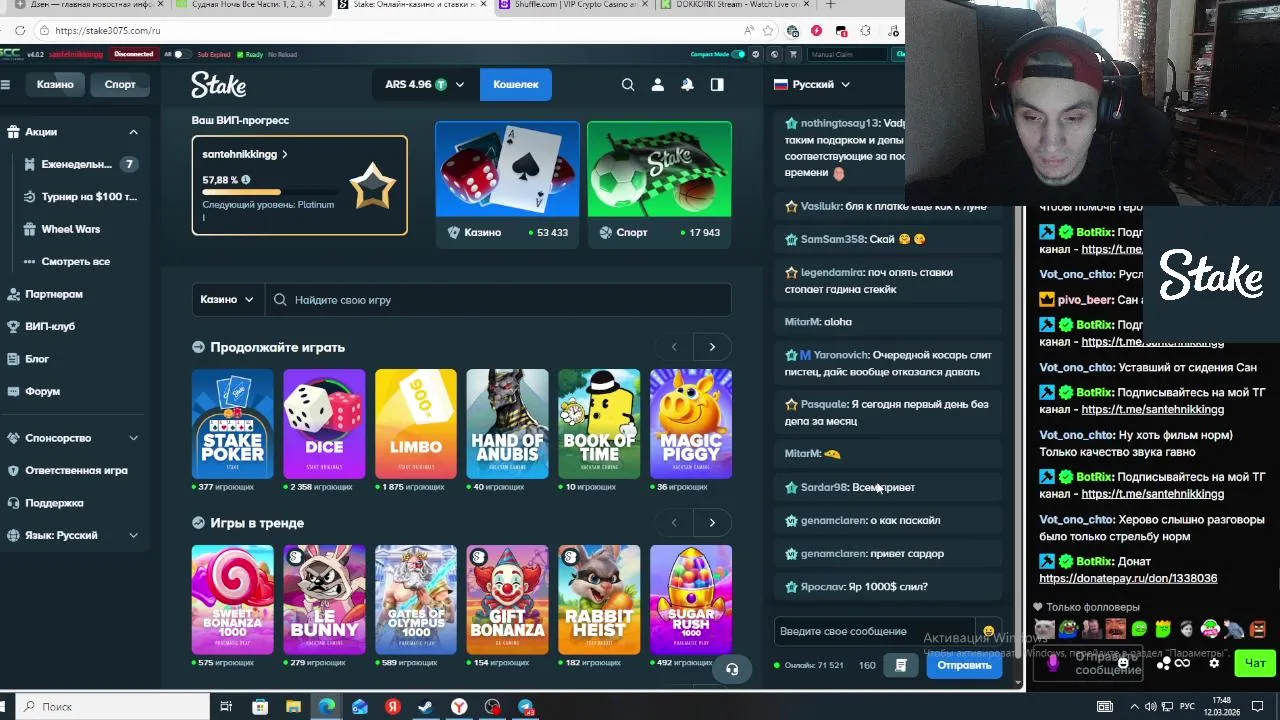Open the Форум sidebar item
Image resolution: width=1280 pixels, height=720 pixels.
43,392
